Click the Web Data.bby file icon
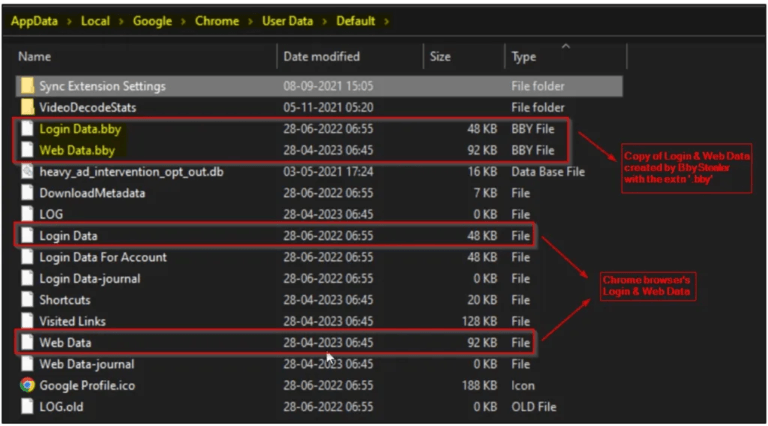This screenshot has width=768, height=426. click(27, 150)
